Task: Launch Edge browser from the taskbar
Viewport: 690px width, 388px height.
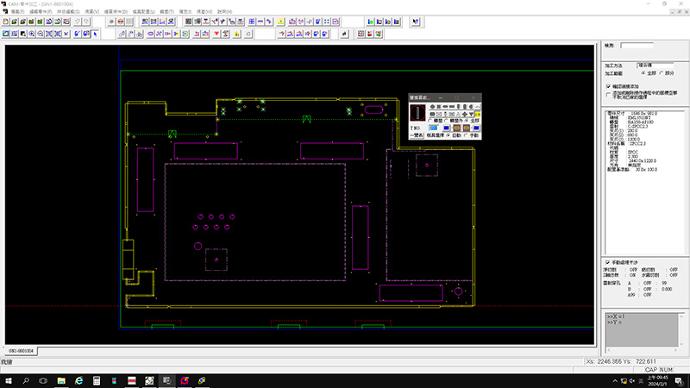Action: 79,381
